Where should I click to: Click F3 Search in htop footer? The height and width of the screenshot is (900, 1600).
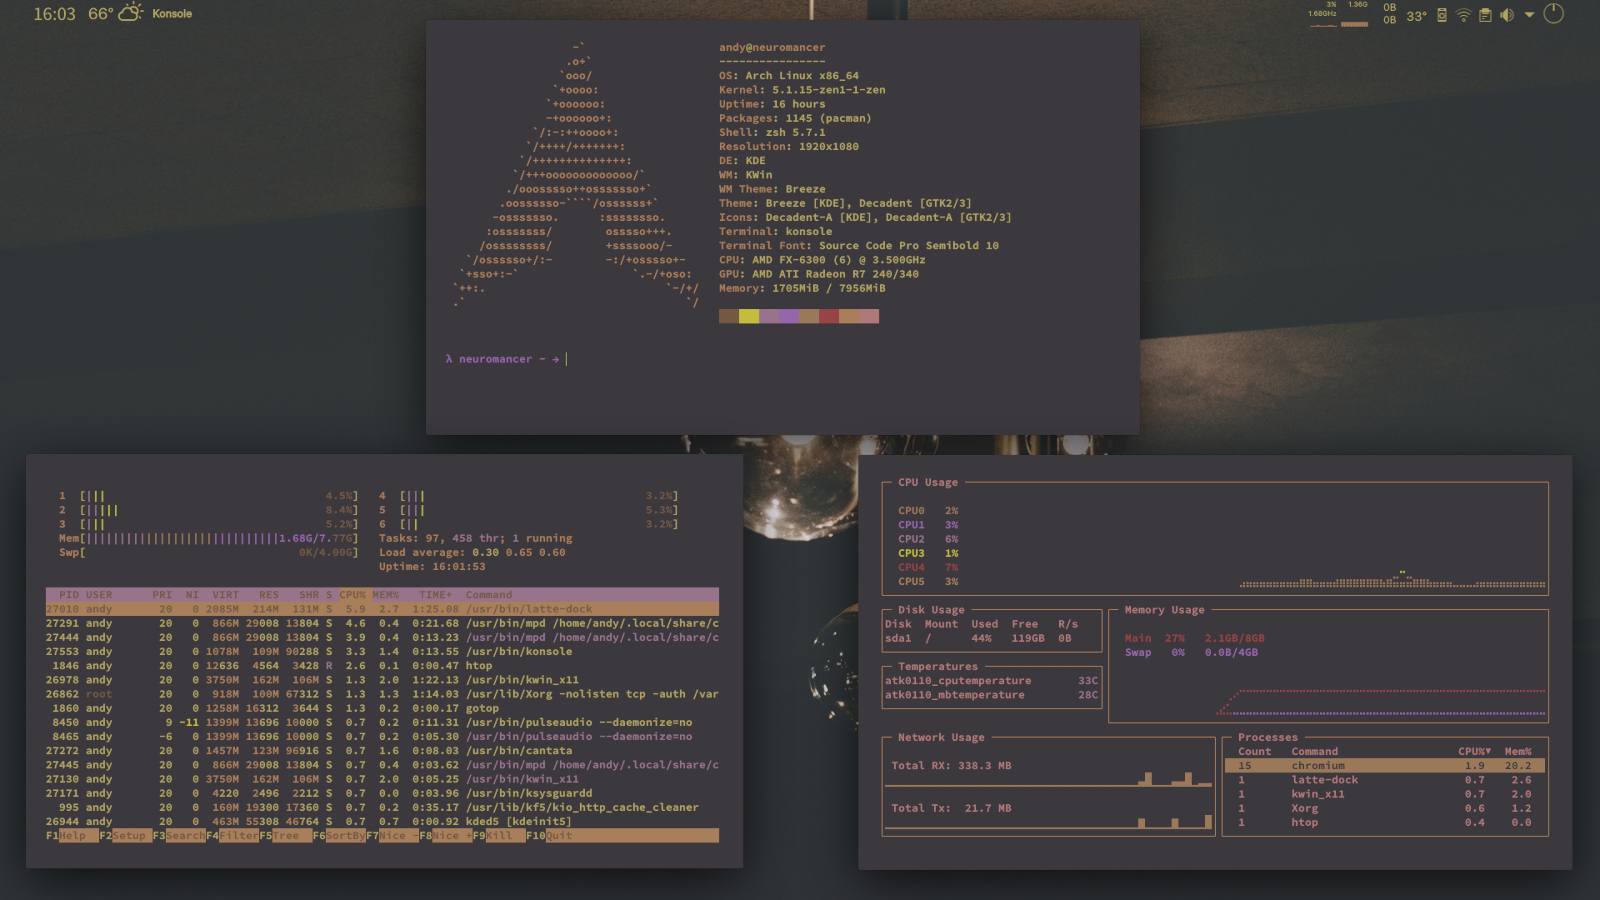pyautogui.click(x=179, y=836)
